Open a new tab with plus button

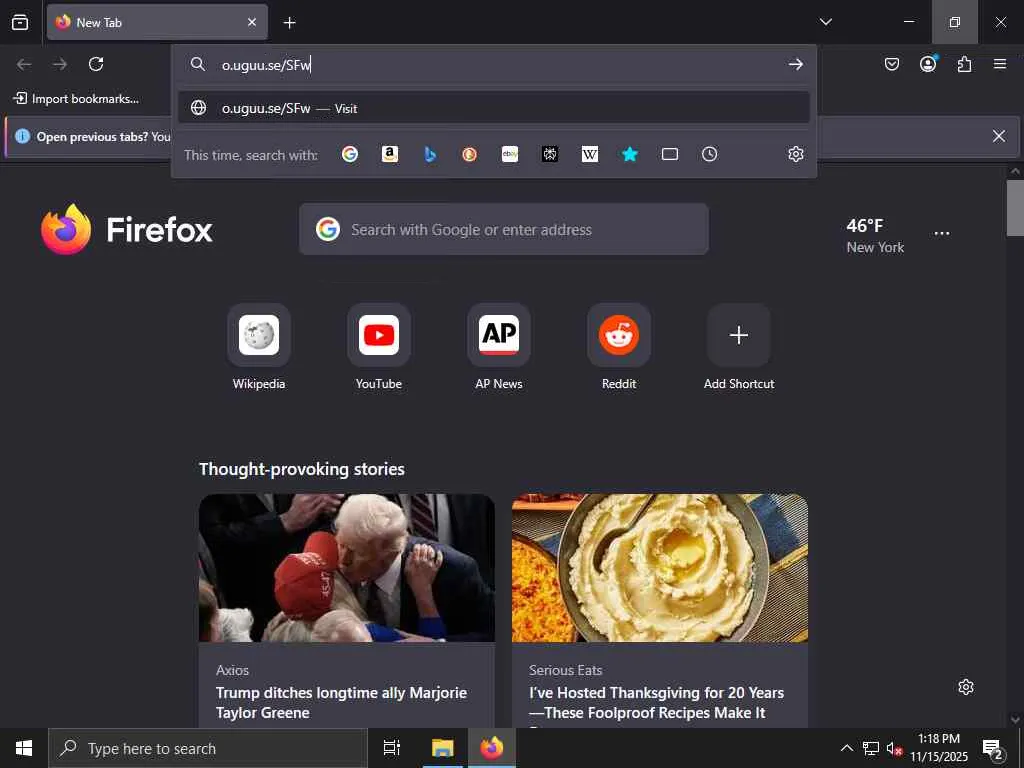tap(289, 23)
